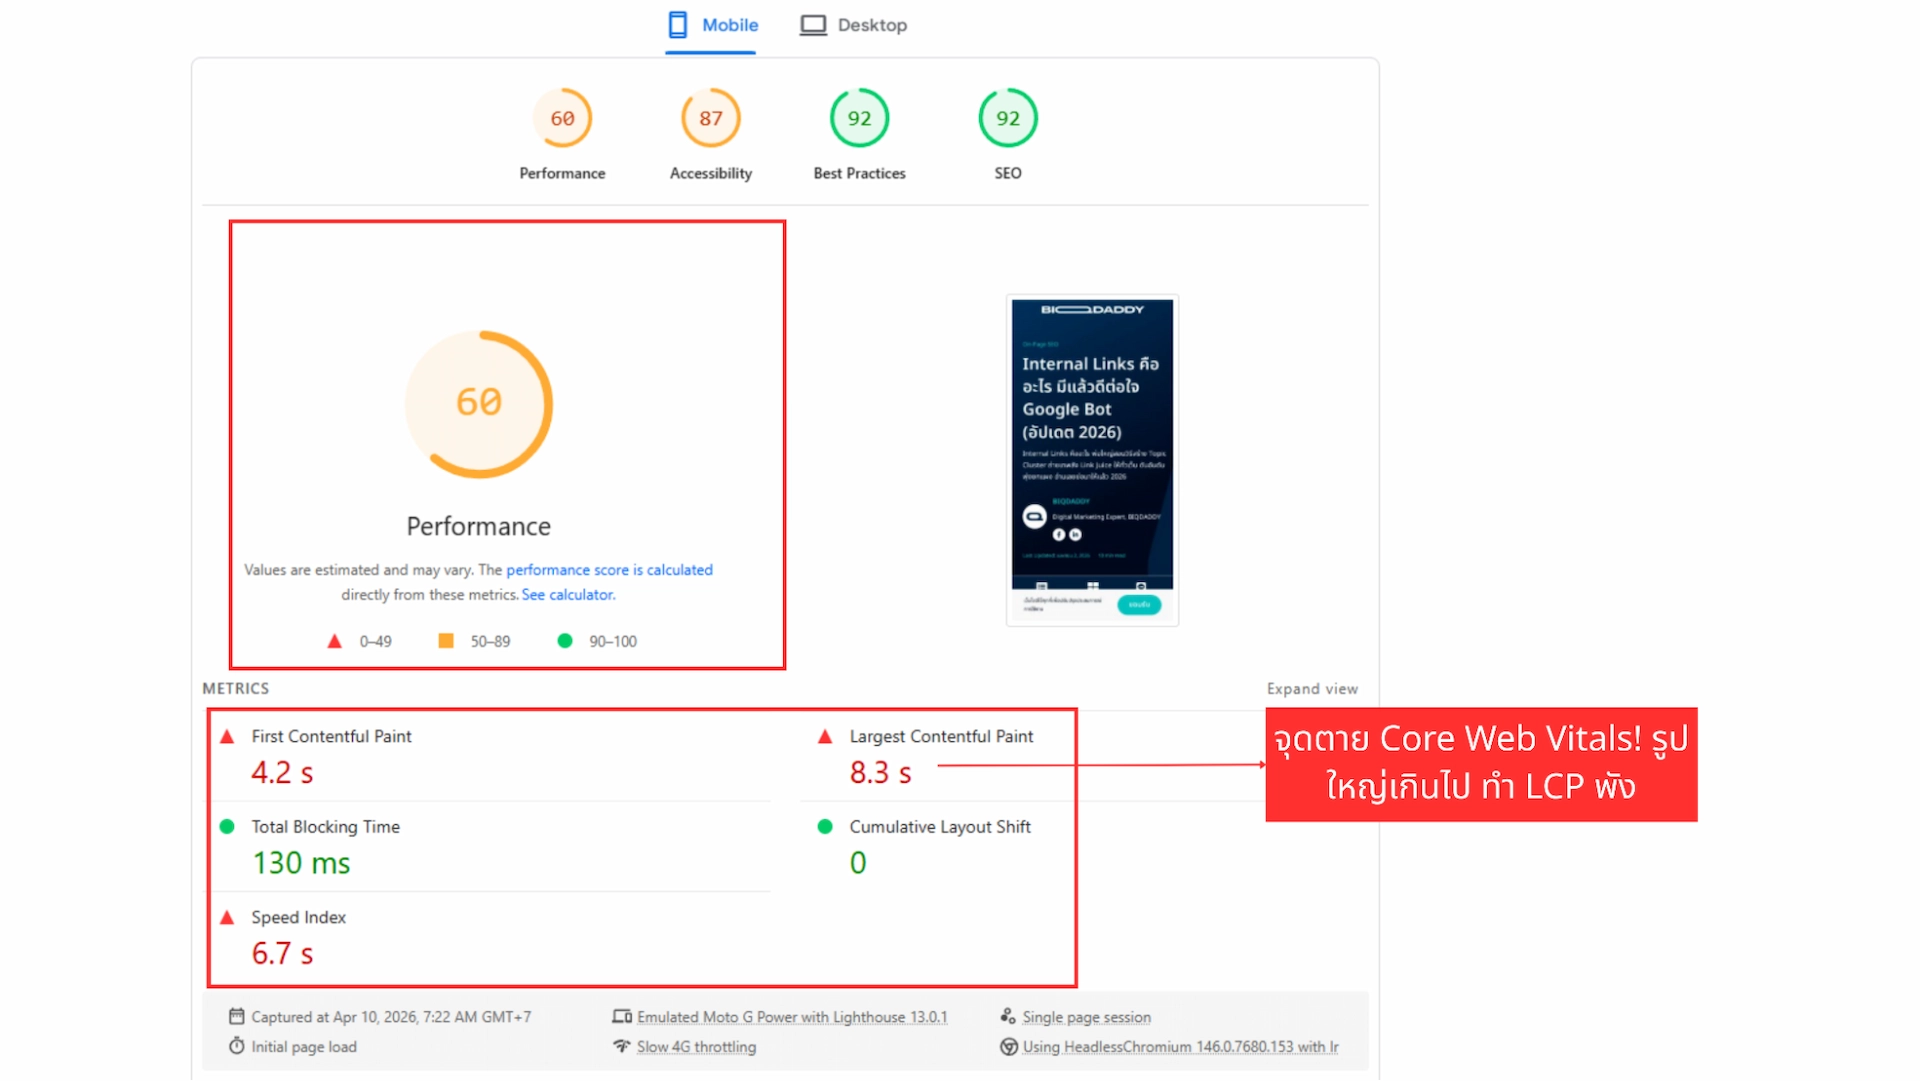The height and width of the screenshot is (1081, 1920).
Task: Click the stopwatch icon by Initial page load
Action: [237, 1046]
